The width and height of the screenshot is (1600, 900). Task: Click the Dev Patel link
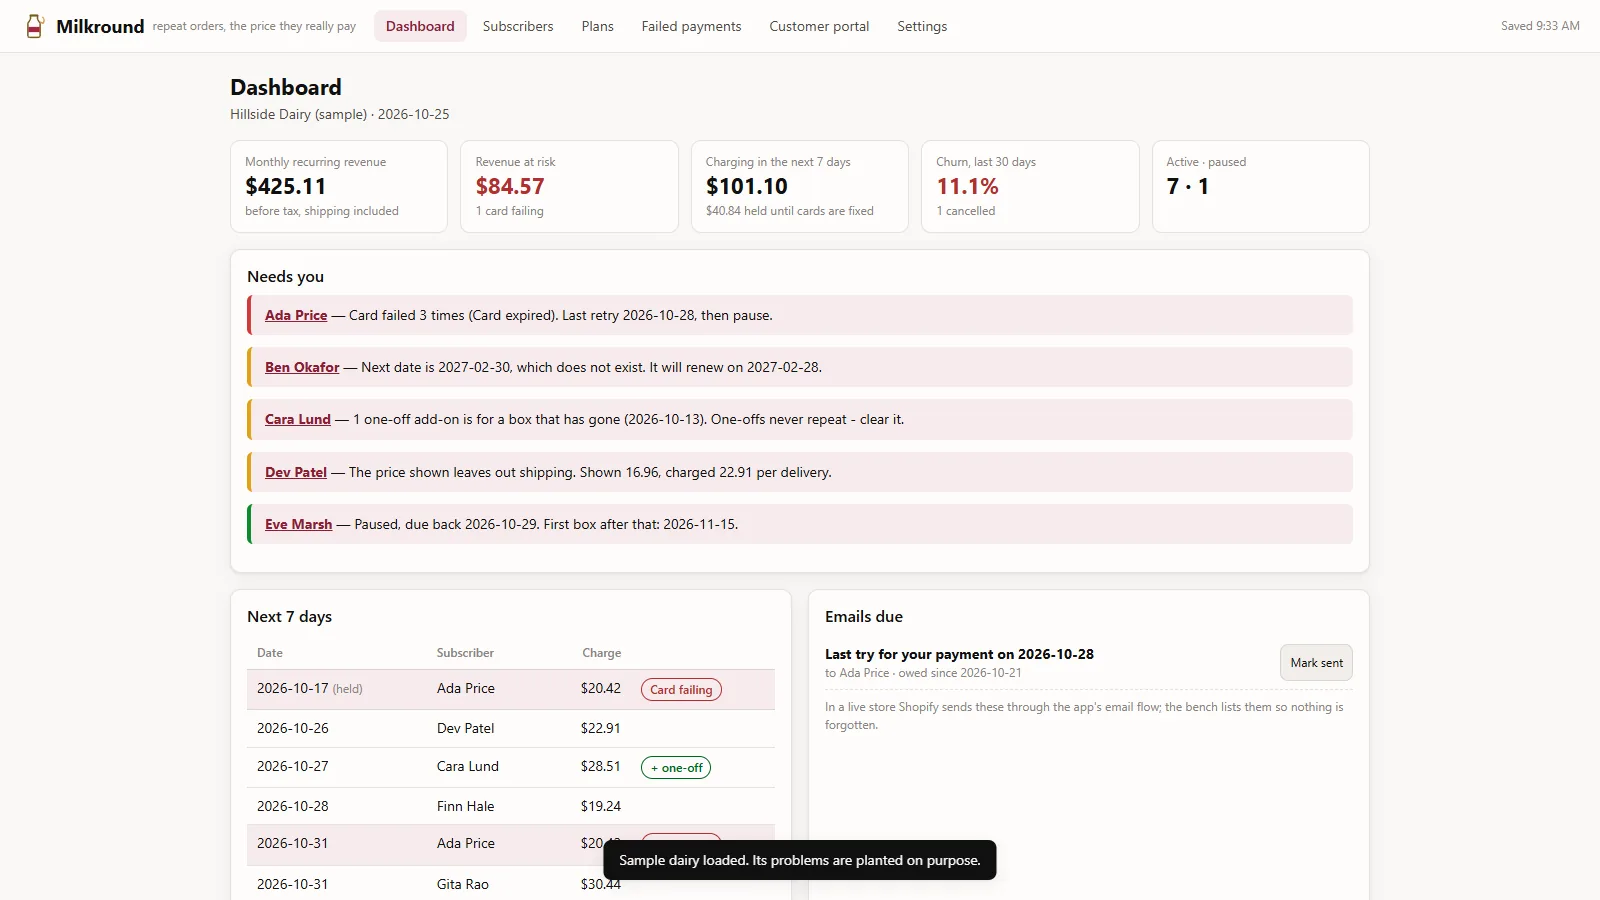[x=296, y=472]
